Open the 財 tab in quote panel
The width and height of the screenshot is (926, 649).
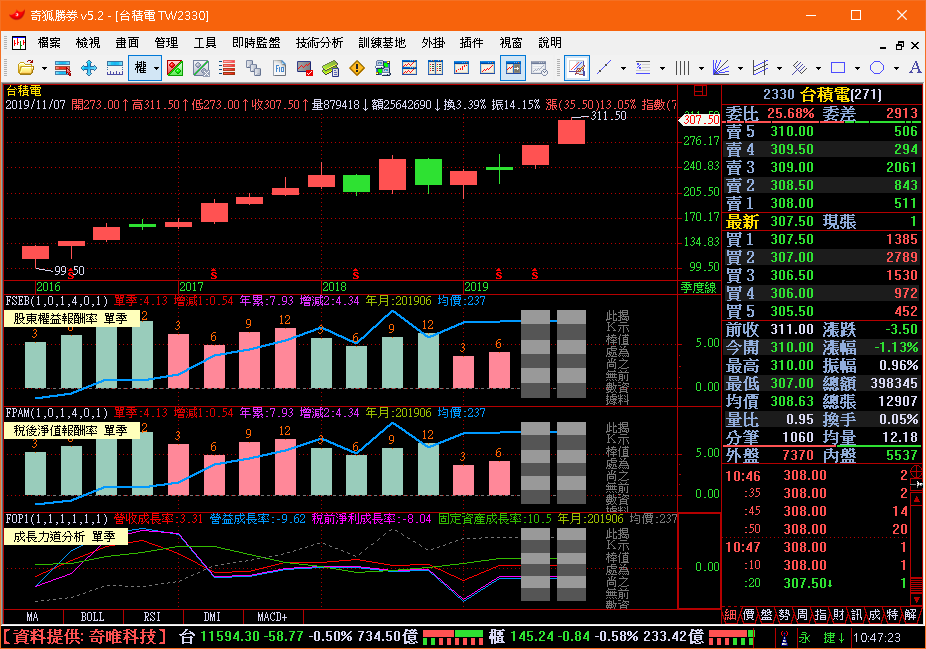838,615
